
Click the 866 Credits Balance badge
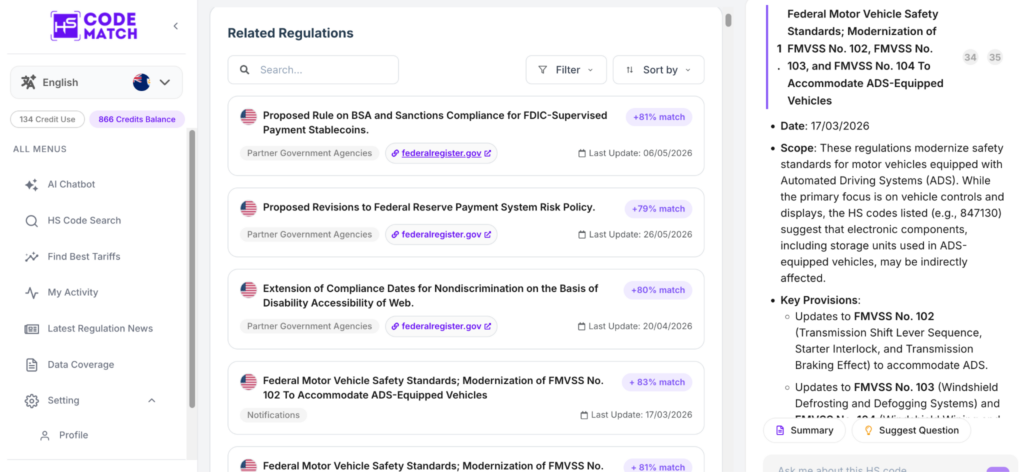(136, 119)
